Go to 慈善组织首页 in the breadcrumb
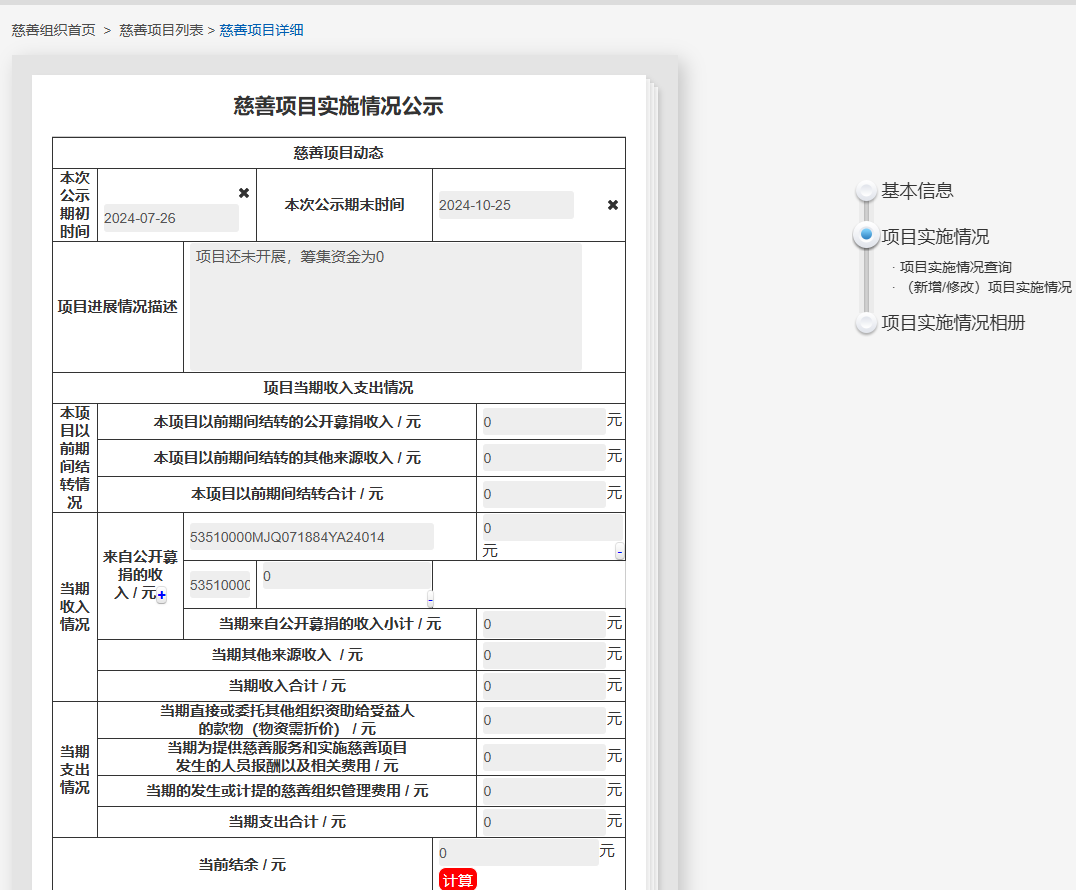 coord(54,30)
